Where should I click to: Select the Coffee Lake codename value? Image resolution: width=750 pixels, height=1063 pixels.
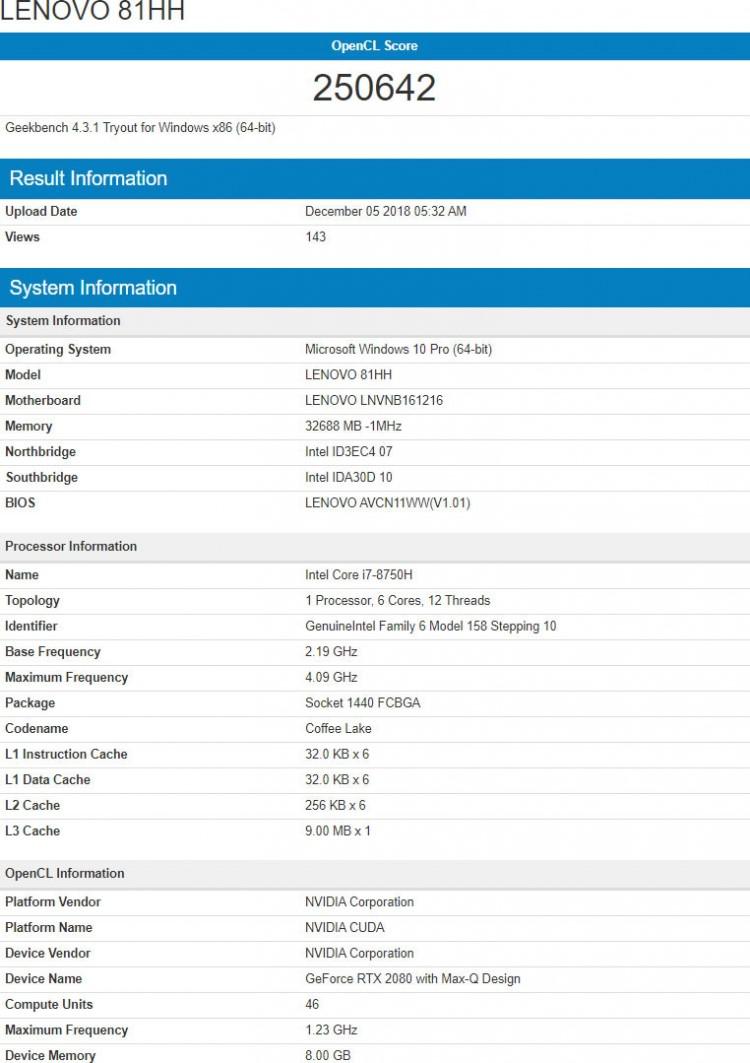click(338, 729)
